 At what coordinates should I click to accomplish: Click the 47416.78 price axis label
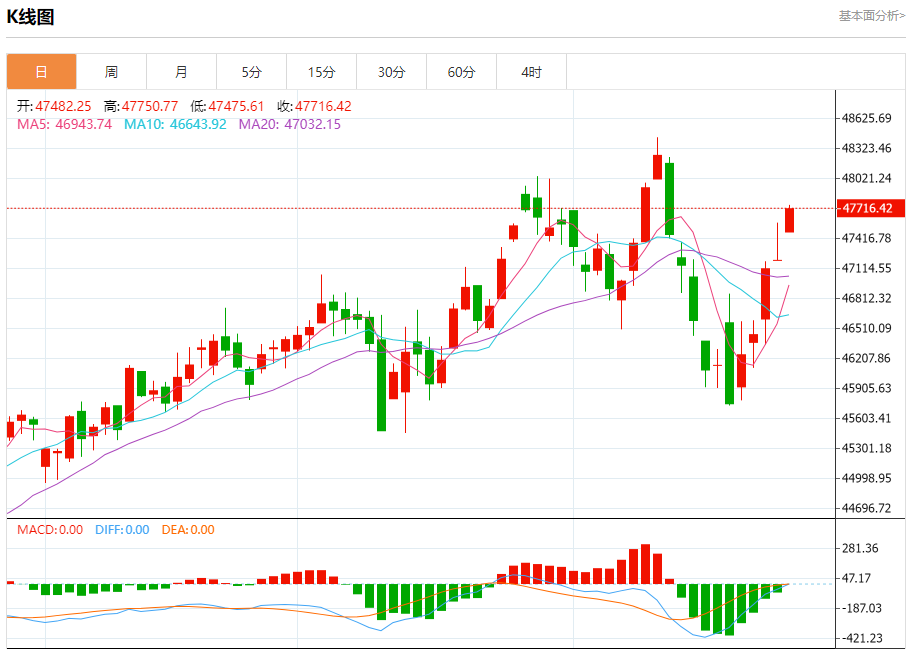click(867, 238)
